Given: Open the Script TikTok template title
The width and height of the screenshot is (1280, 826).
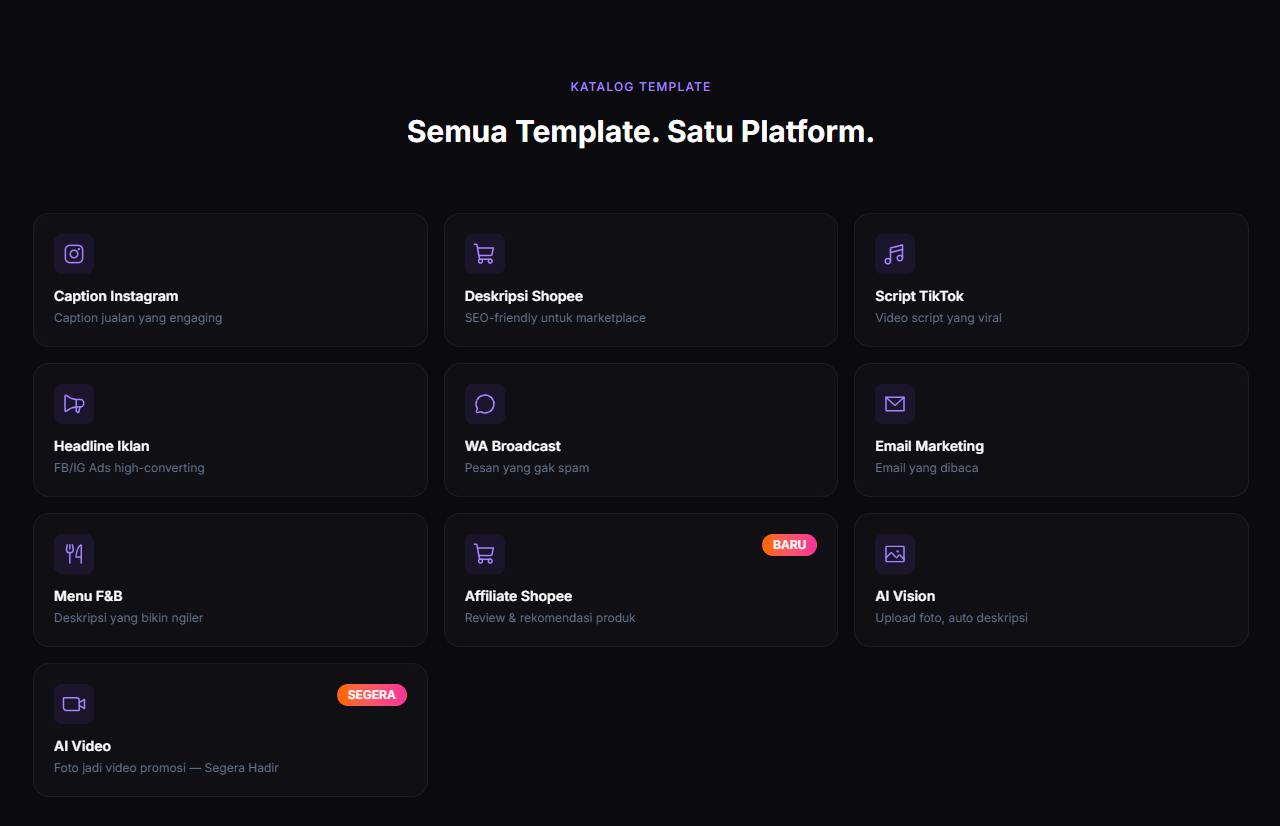Looking at the screenshot, I should coord(919,296).
